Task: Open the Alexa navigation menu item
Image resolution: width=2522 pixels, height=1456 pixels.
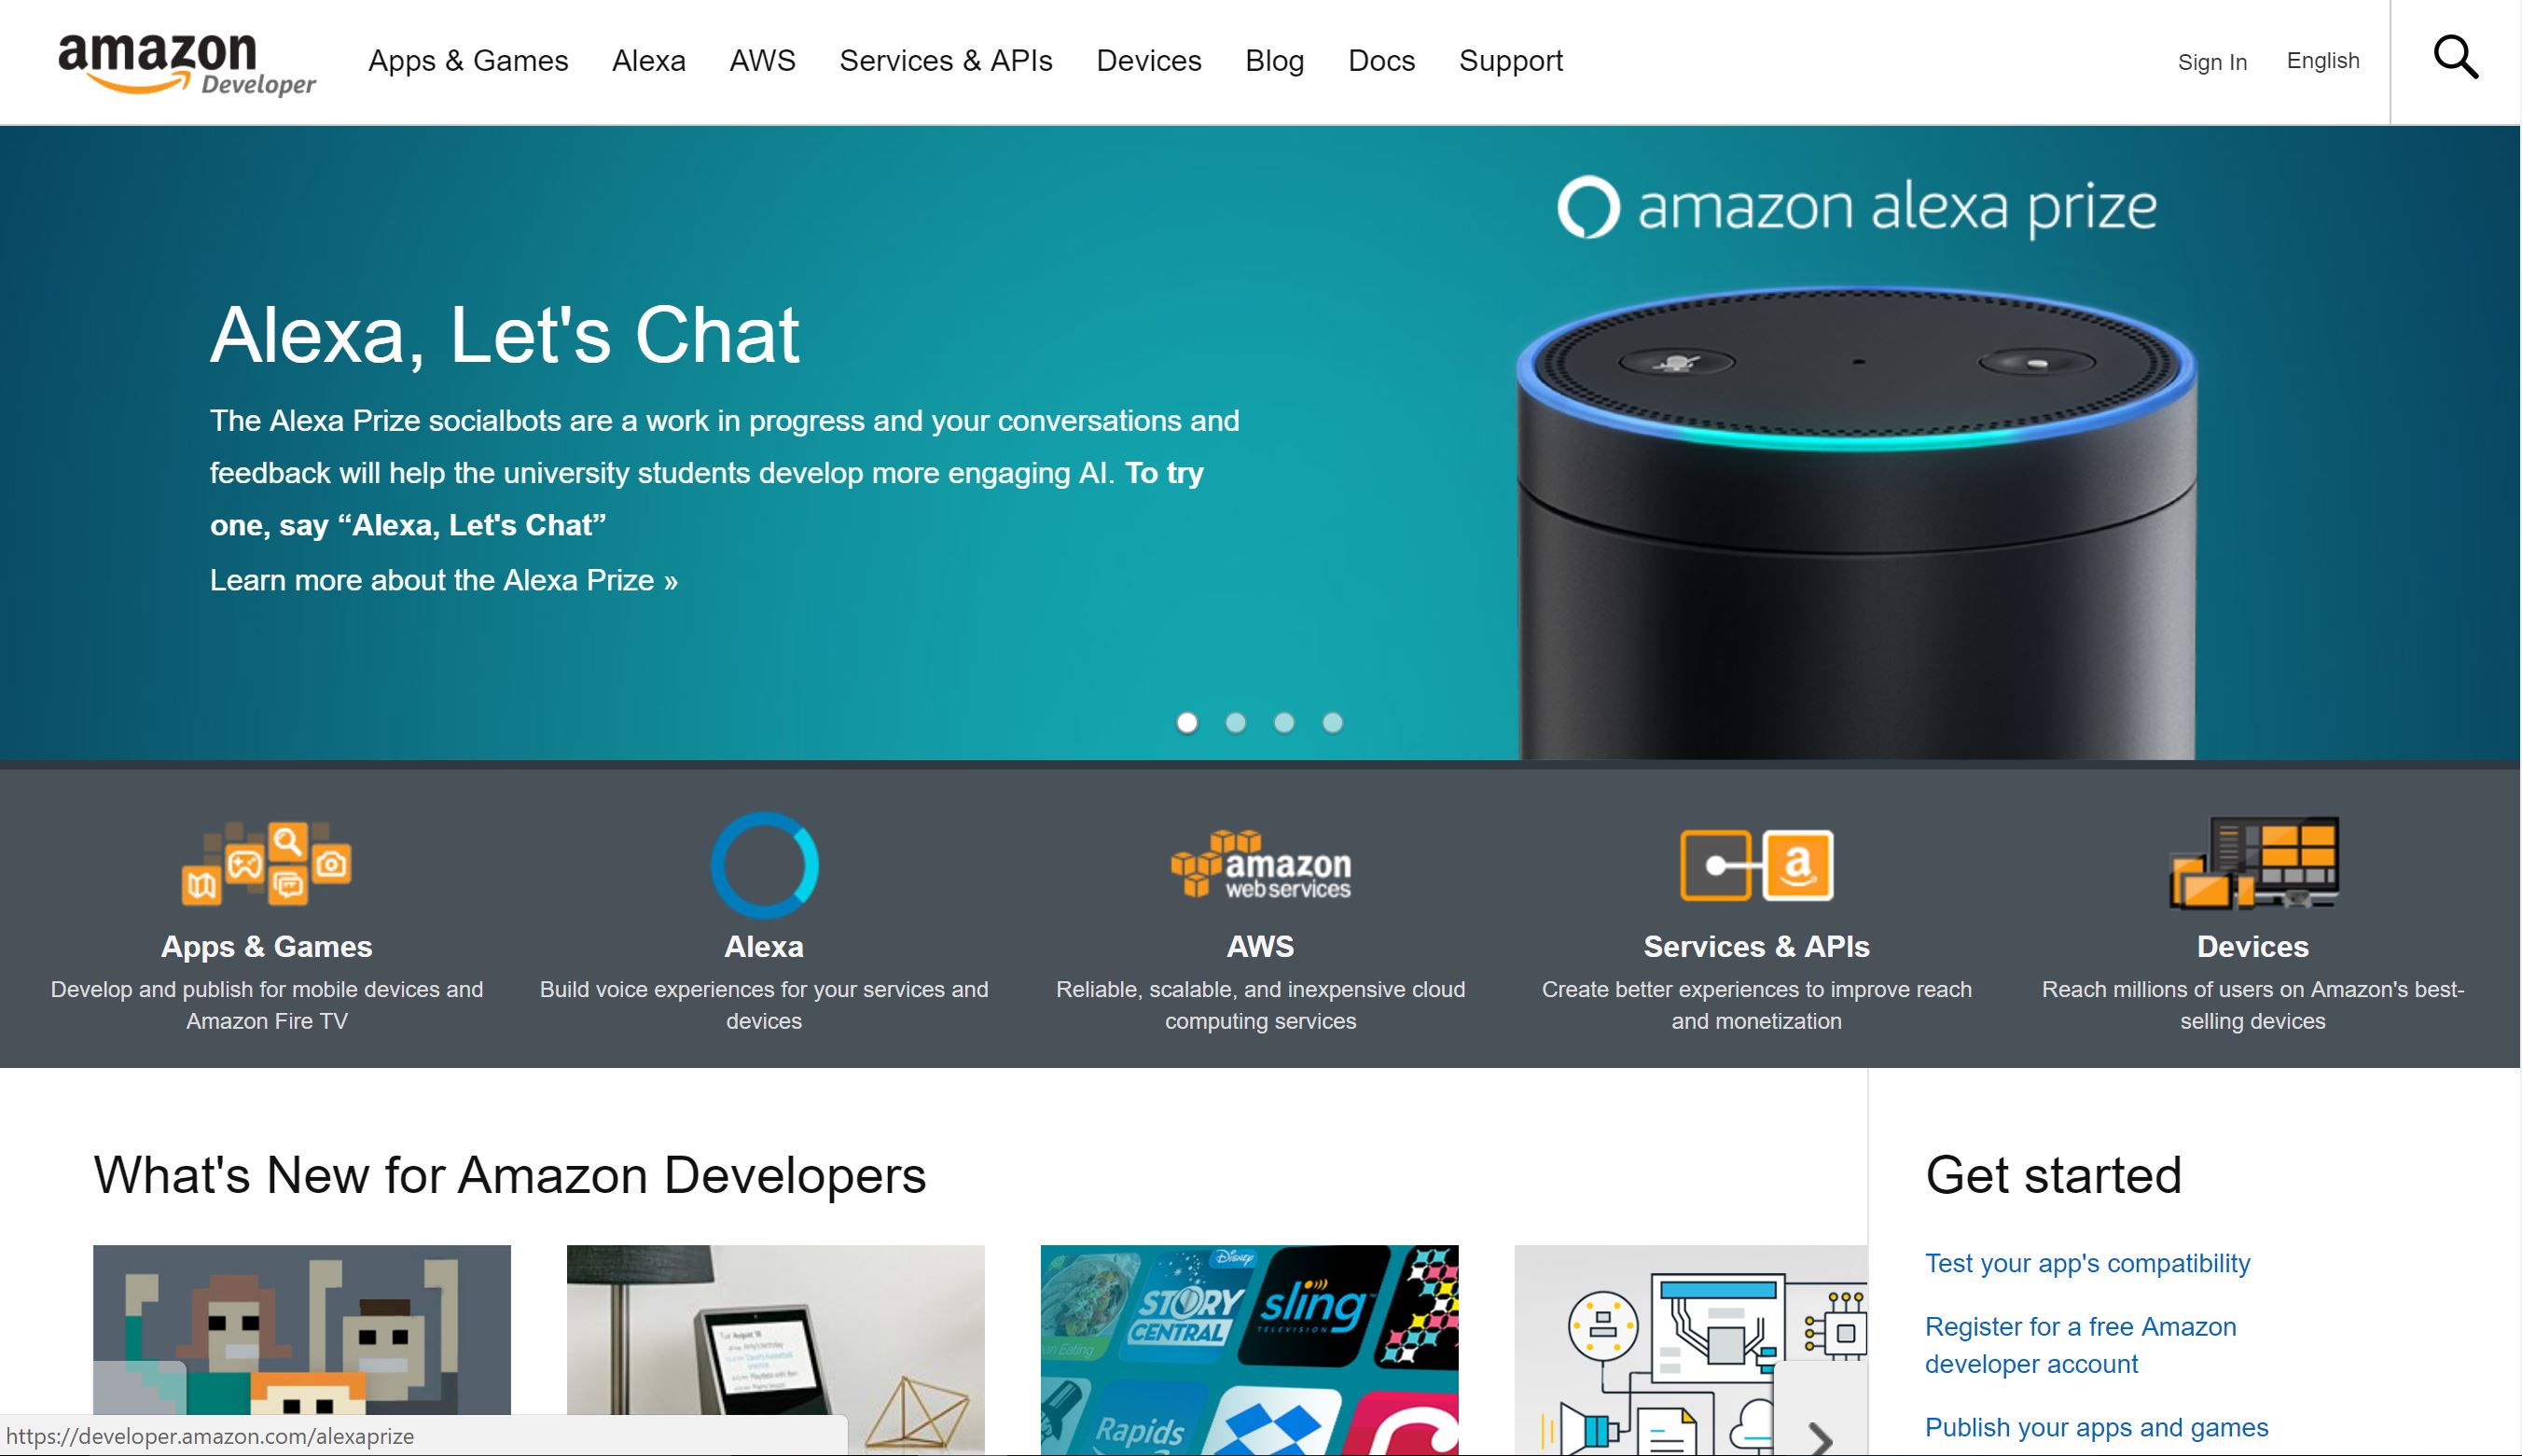Action: tap(648, 61)
